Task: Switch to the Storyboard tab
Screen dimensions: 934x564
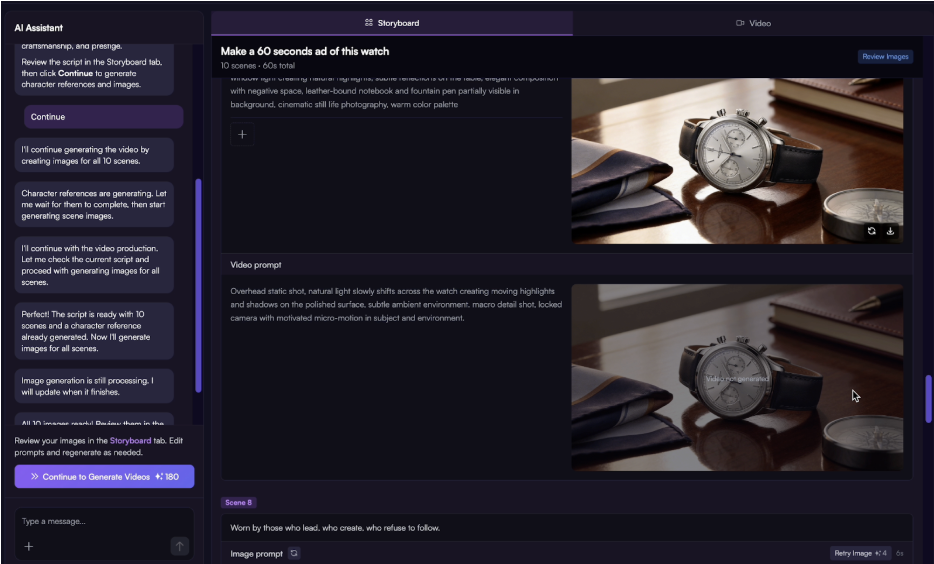Action: coord(392,23)
